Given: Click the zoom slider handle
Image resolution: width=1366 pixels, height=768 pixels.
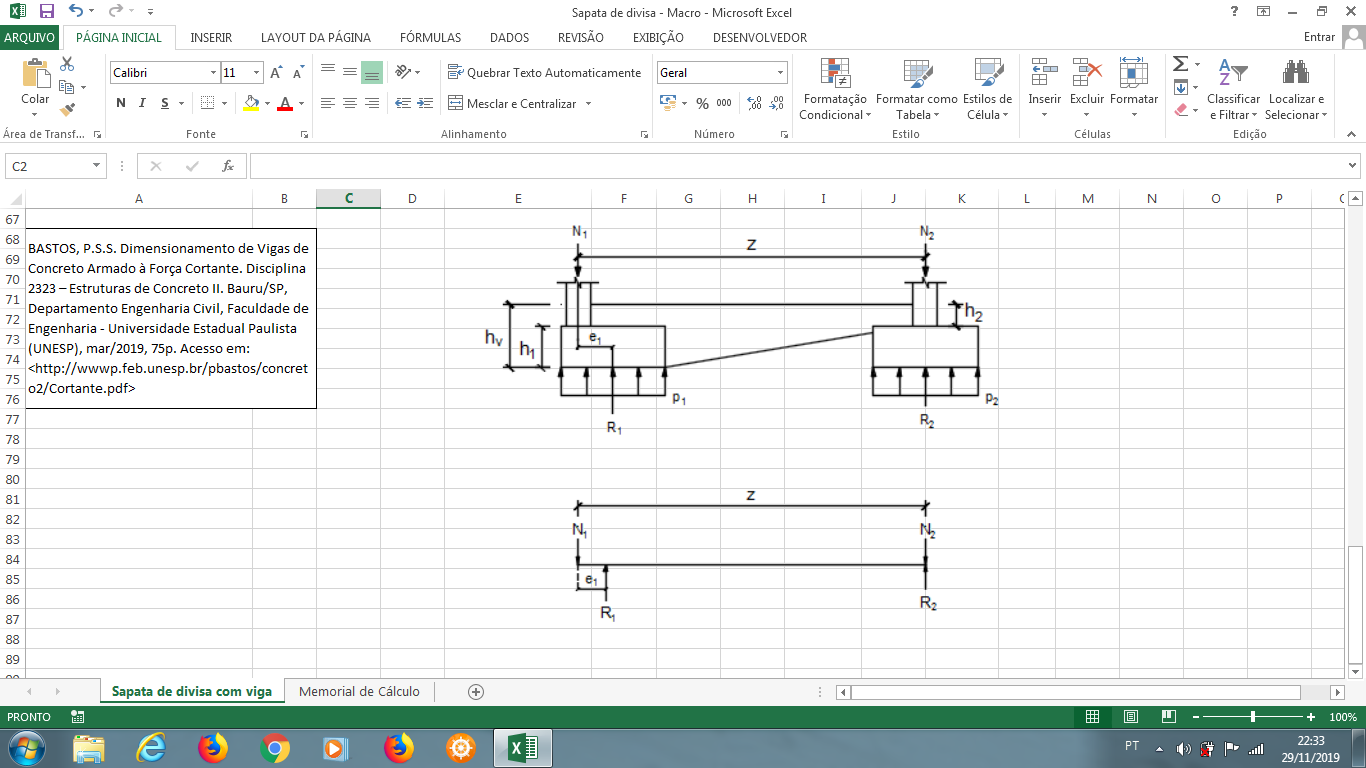Looking at the screenshot, I should pos(1253,717).
